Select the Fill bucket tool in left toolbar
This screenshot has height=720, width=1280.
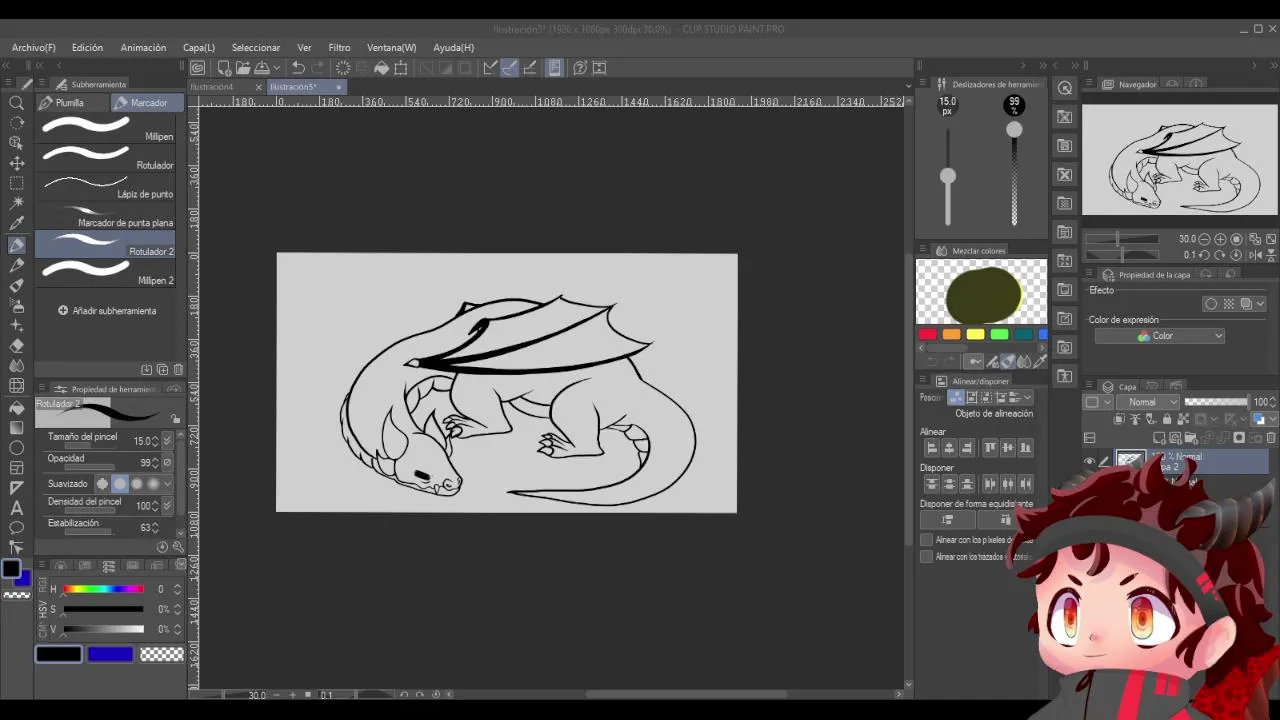(x=17, y=407)
